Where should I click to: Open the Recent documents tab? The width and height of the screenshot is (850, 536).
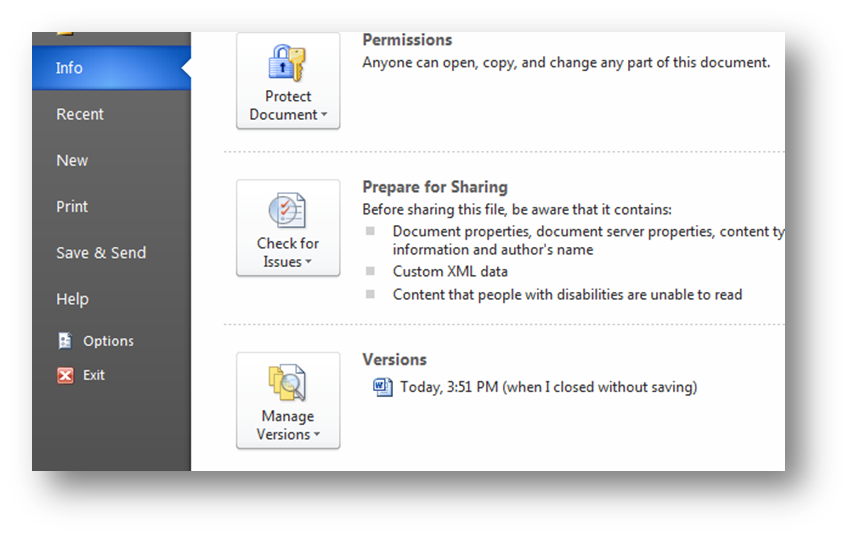[111, 114]
